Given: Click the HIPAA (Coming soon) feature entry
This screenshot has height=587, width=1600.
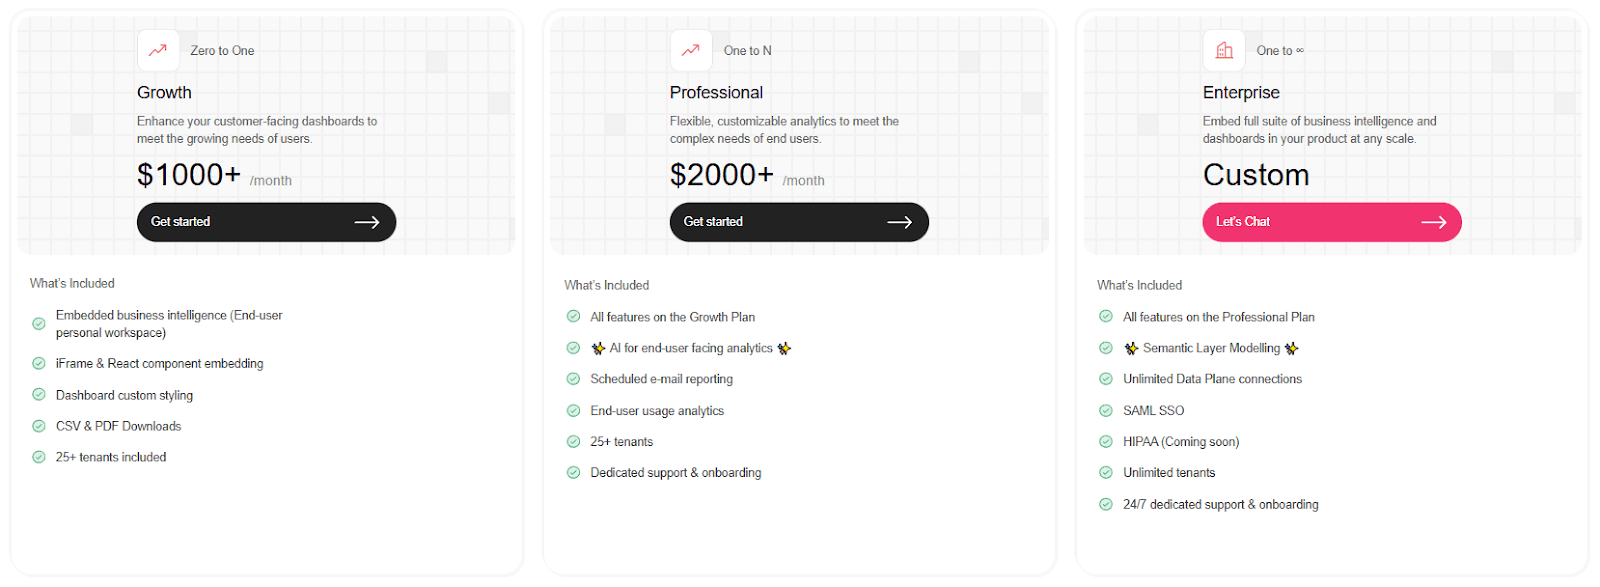Looking at the screenshot, I should coord(1181,441).
